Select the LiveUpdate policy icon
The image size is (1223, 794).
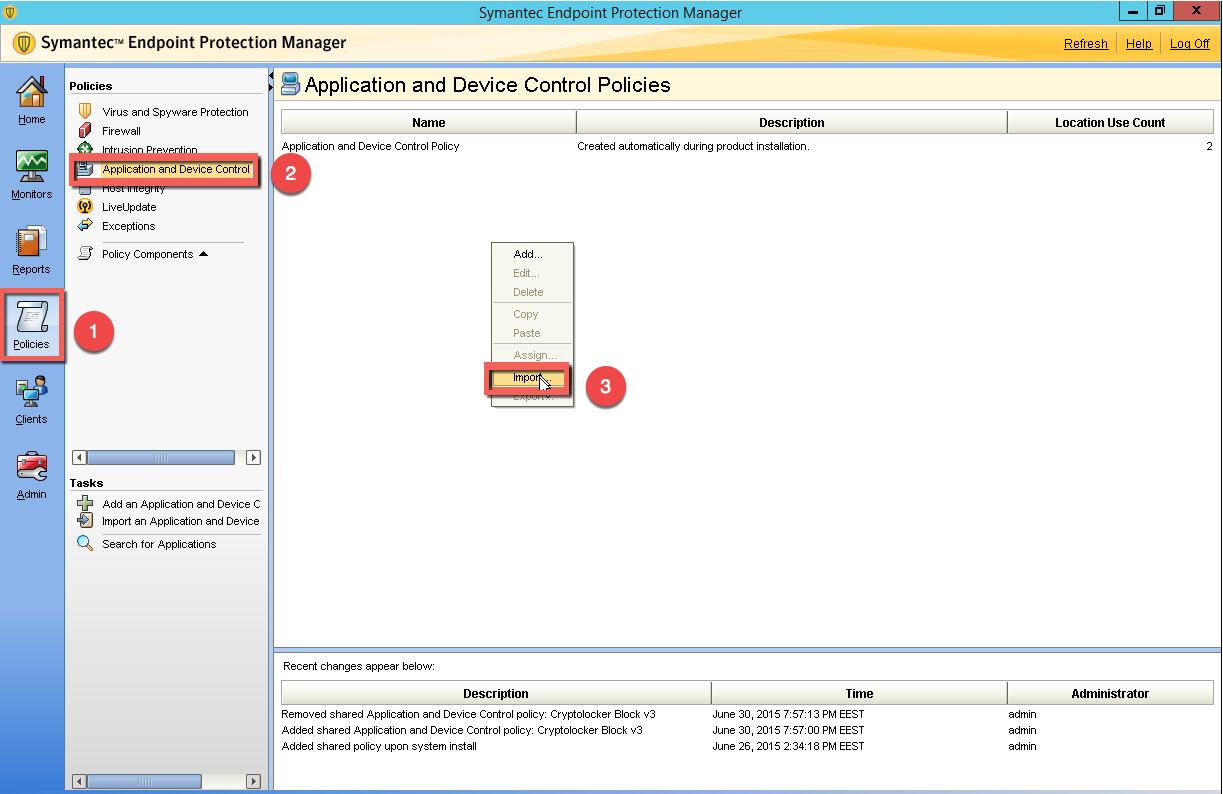85,207
